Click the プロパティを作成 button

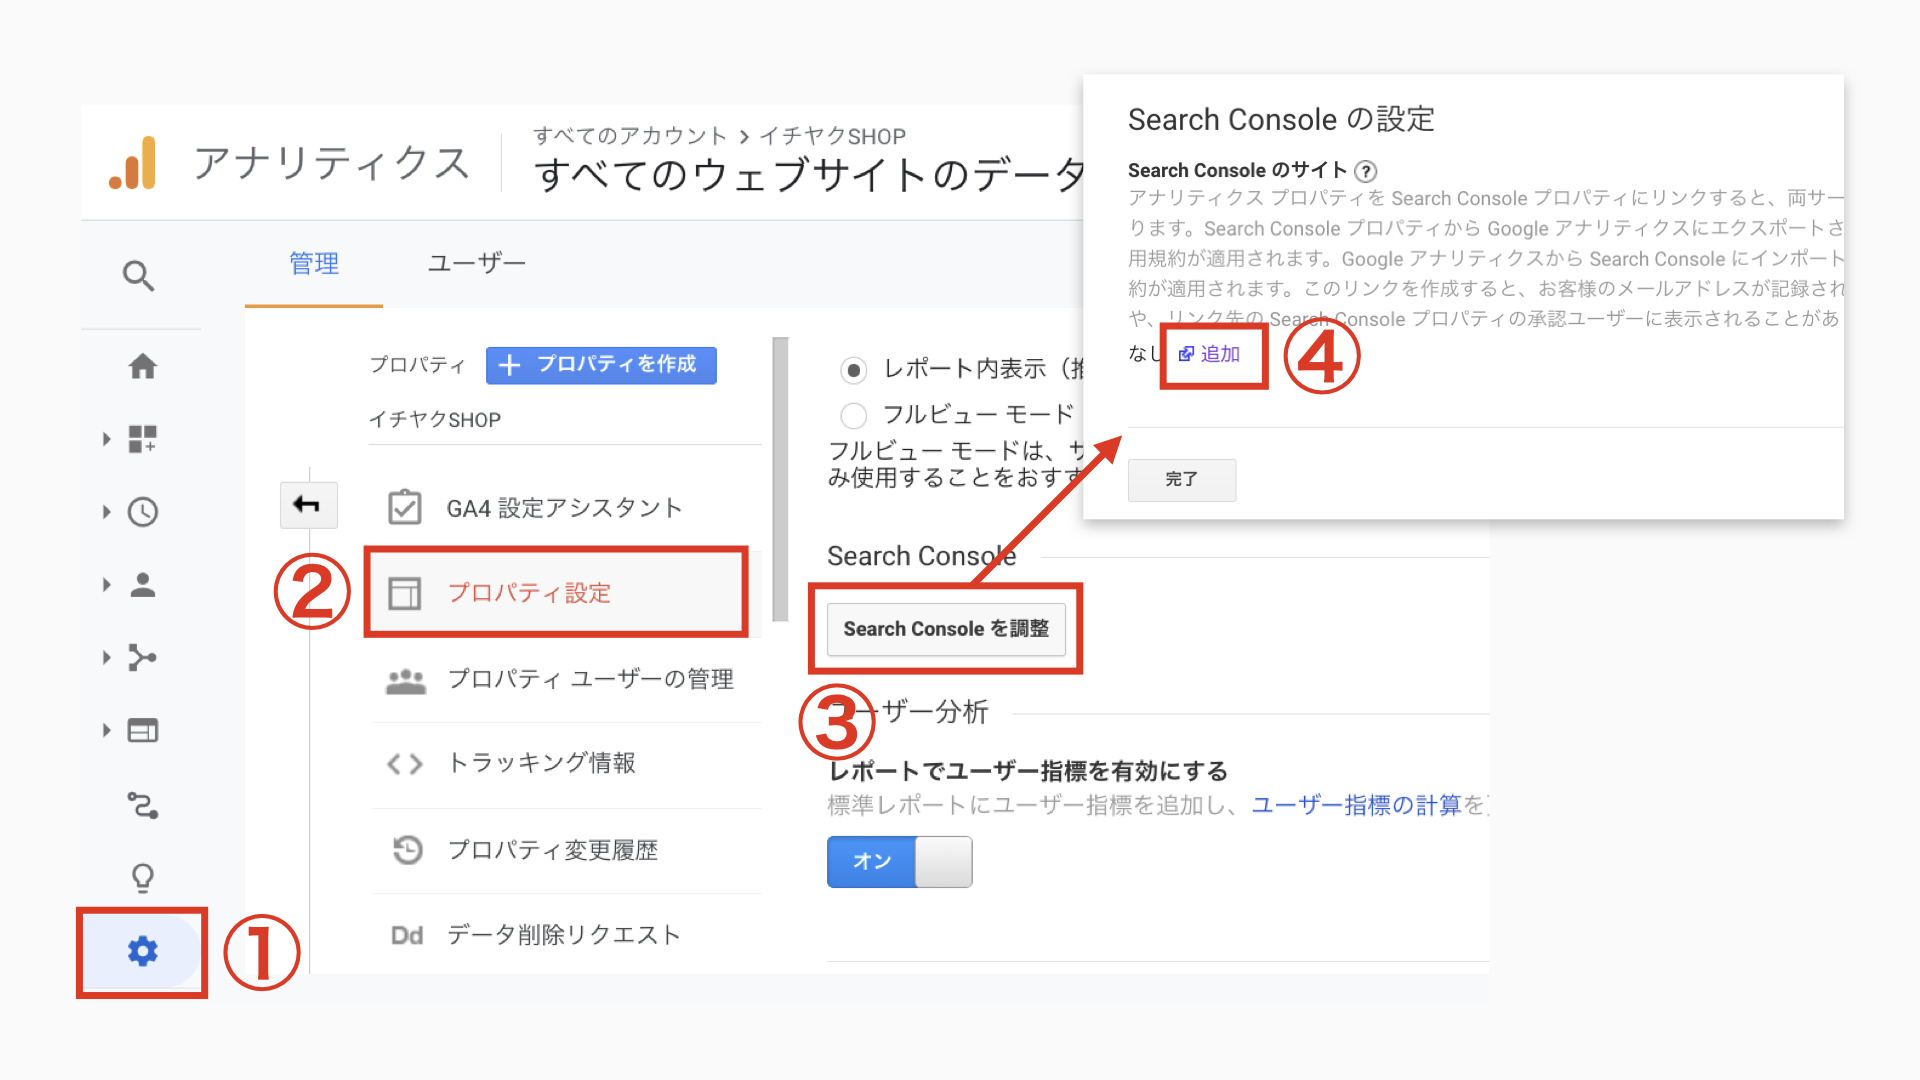601,365
